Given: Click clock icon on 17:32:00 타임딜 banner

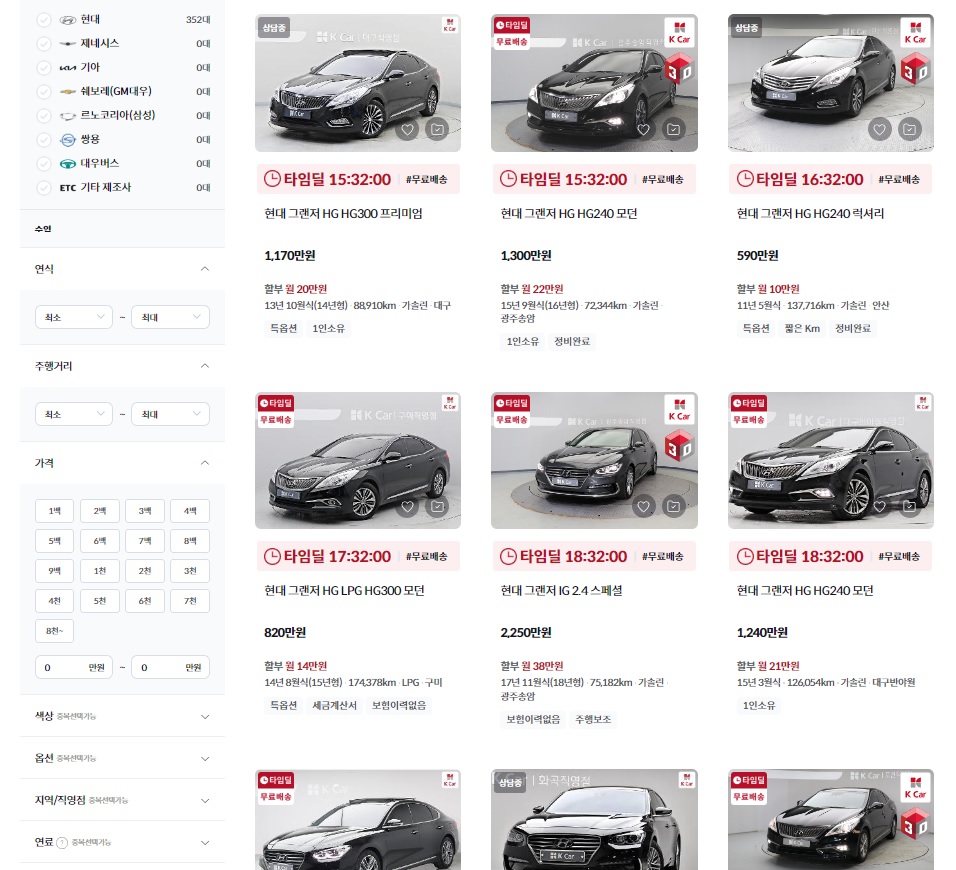Looking at the screenshot, I should (x=272, y=556).
